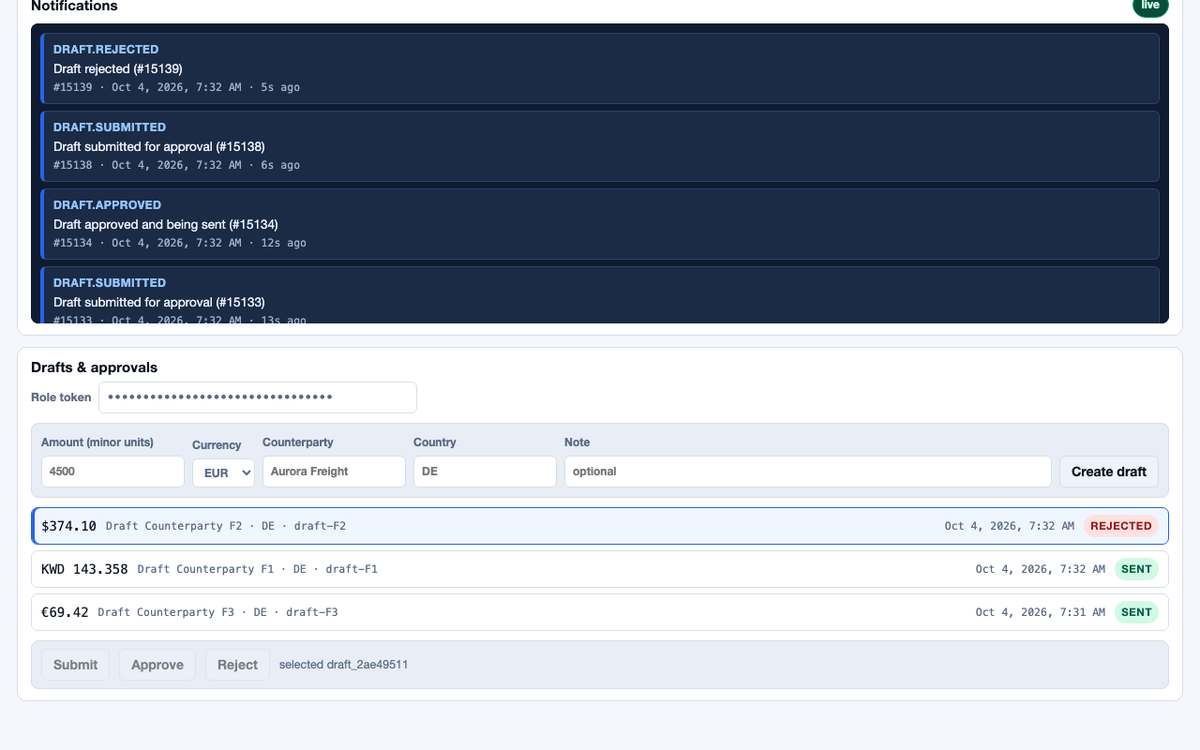This screenshot has width=1200, height=750.
Task: Click the Create draft button
Action: (1109, 471)
